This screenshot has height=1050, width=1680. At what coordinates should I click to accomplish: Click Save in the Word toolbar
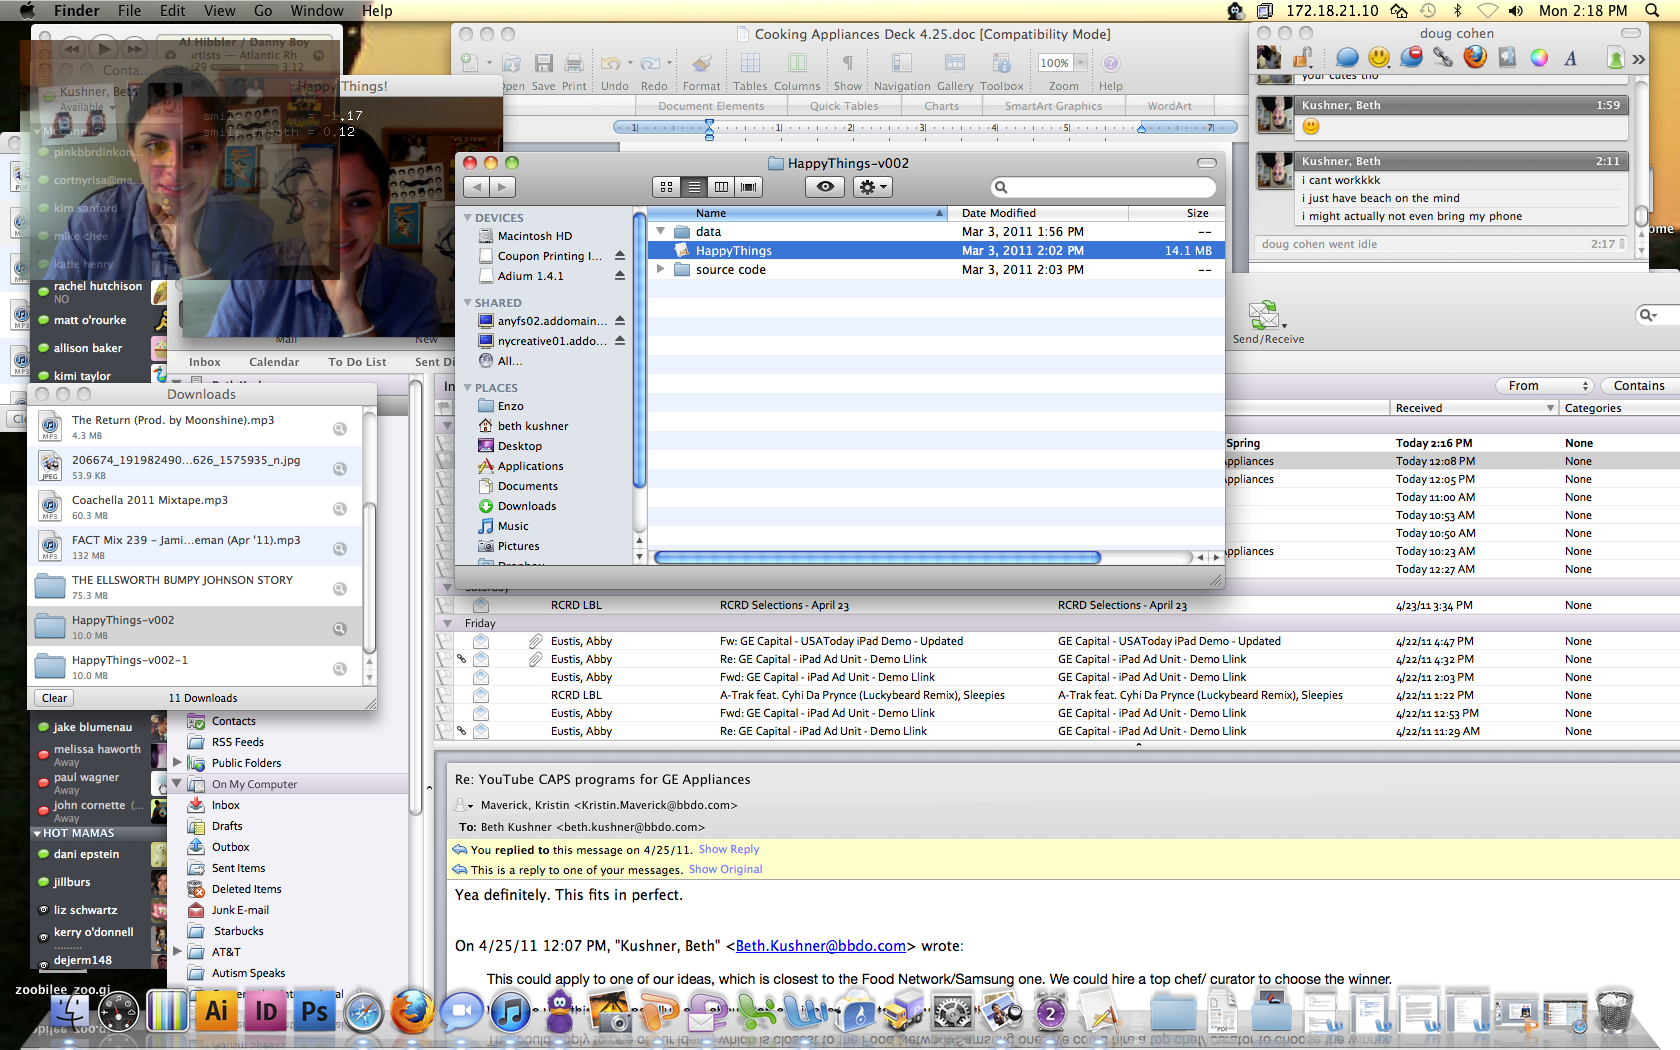544,72
